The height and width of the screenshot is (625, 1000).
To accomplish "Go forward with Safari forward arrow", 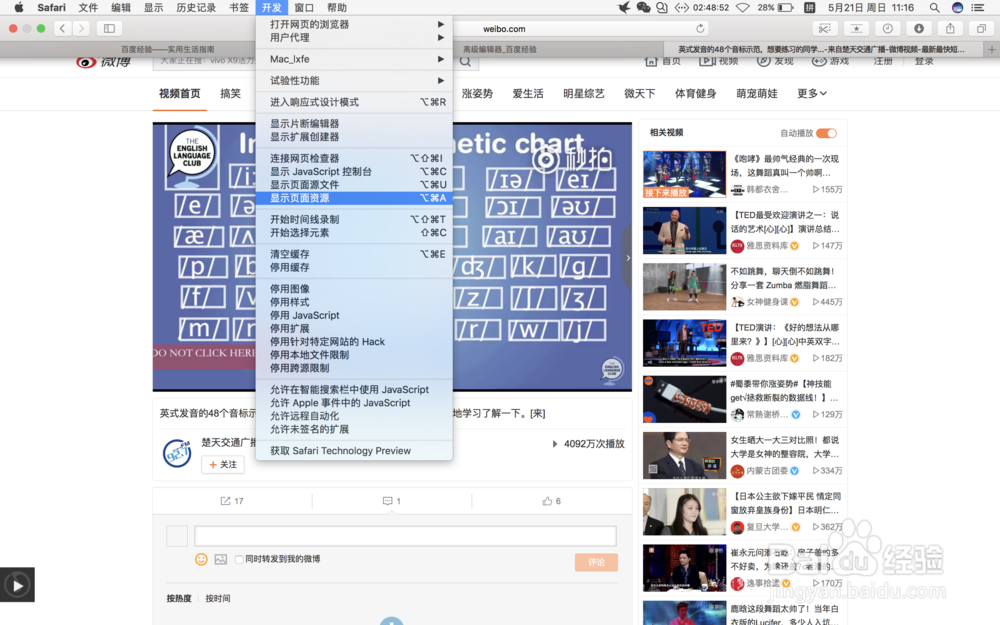I will click(x=81, y=28).
